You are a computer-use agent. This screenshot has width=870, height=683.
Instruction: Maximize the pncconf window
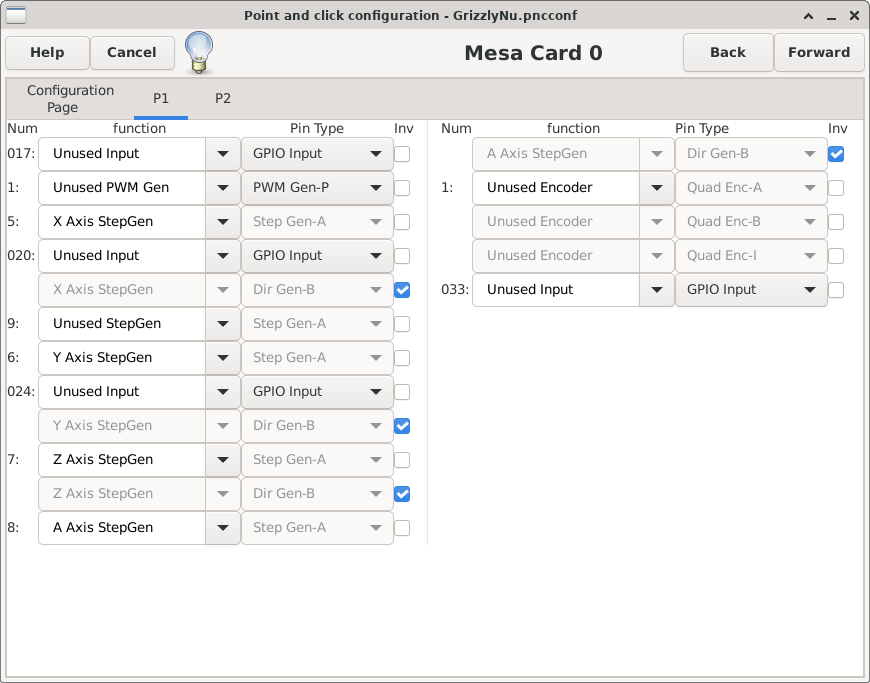click(808, 16)
